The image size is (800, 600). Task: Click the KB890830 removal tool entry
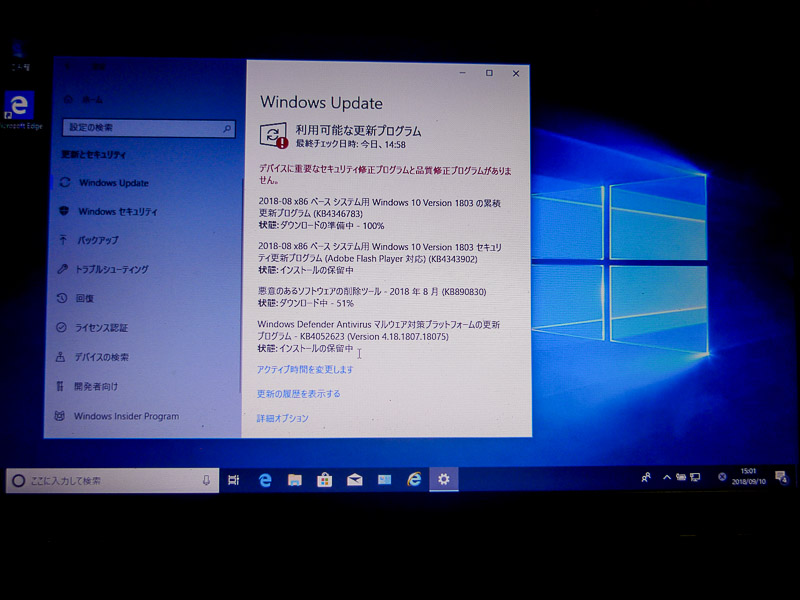(372, 297)
